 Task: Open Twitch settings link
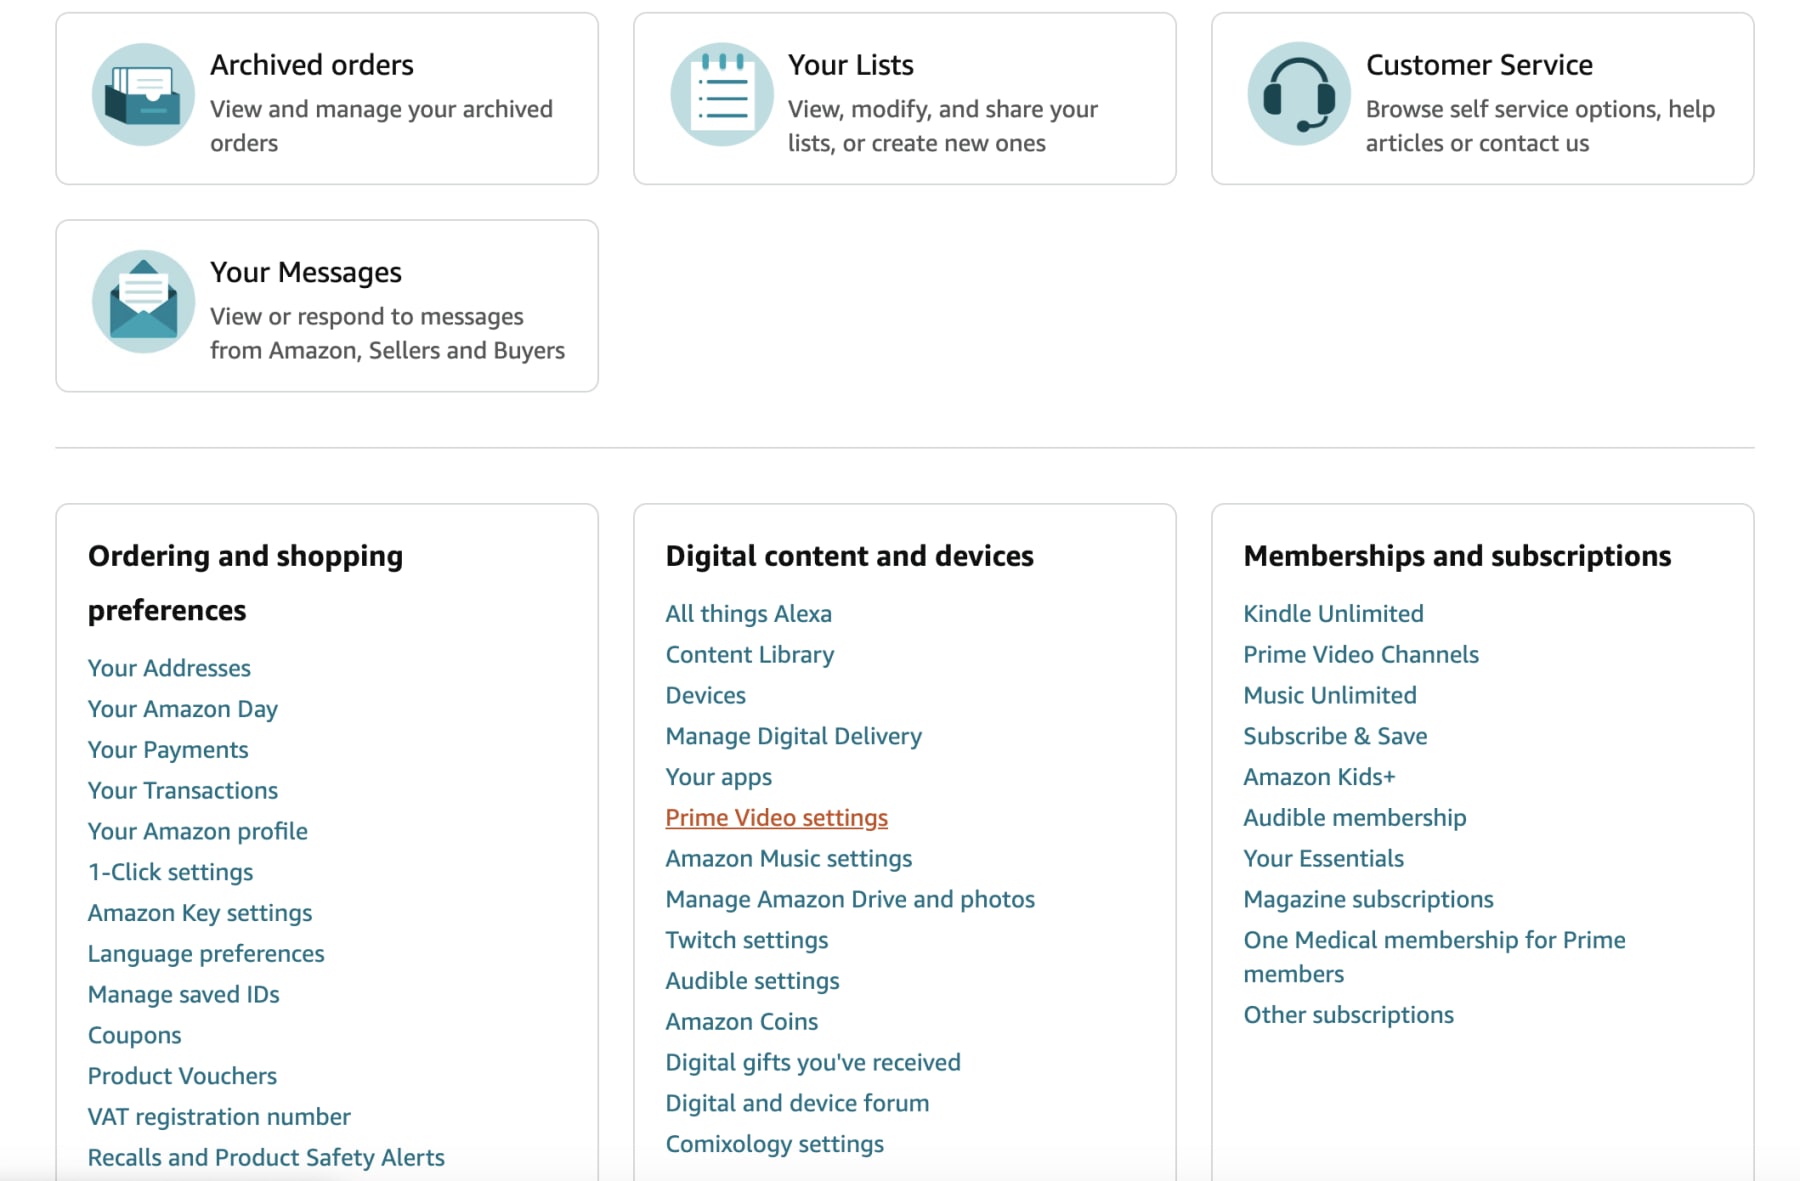[746, 941]
